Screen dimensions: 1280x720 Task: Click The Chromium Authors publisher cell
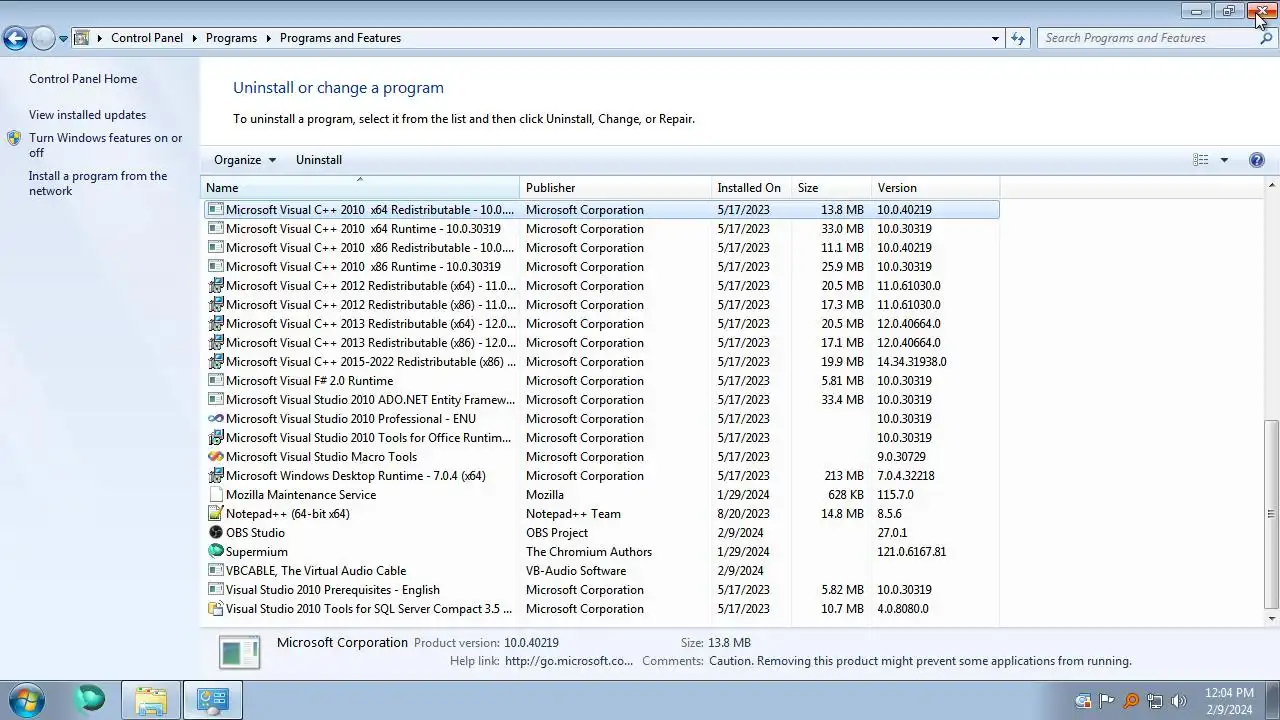[x=589, y=552]
